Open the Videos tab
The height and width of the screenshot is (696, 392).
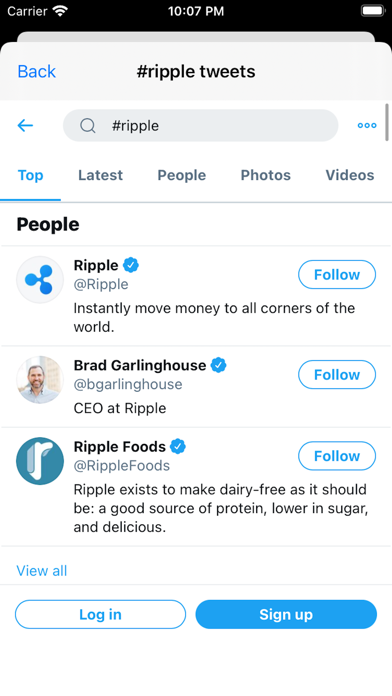tap(350, 175)
